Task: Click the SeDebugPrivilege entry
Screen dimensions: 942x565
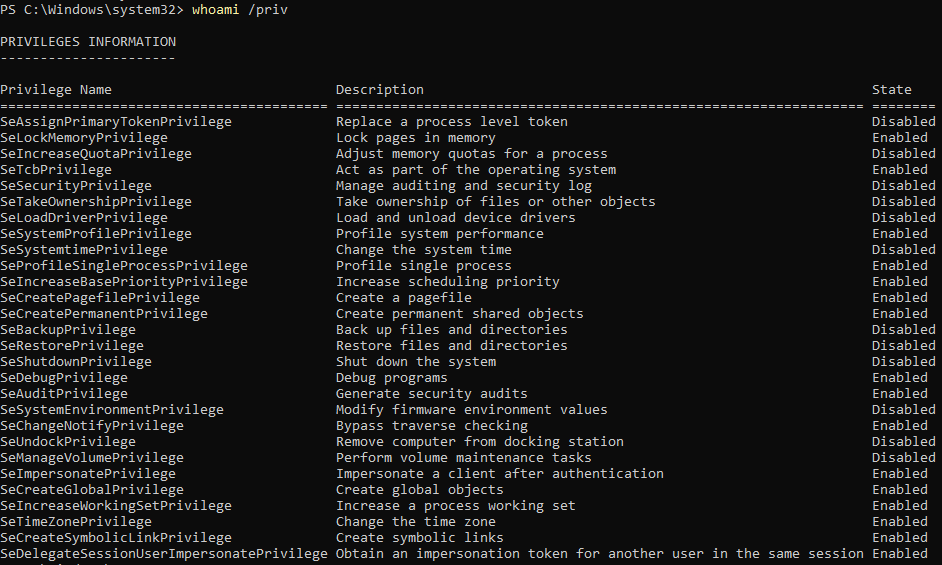Action: pyautogui.click(x=64, y=378)
